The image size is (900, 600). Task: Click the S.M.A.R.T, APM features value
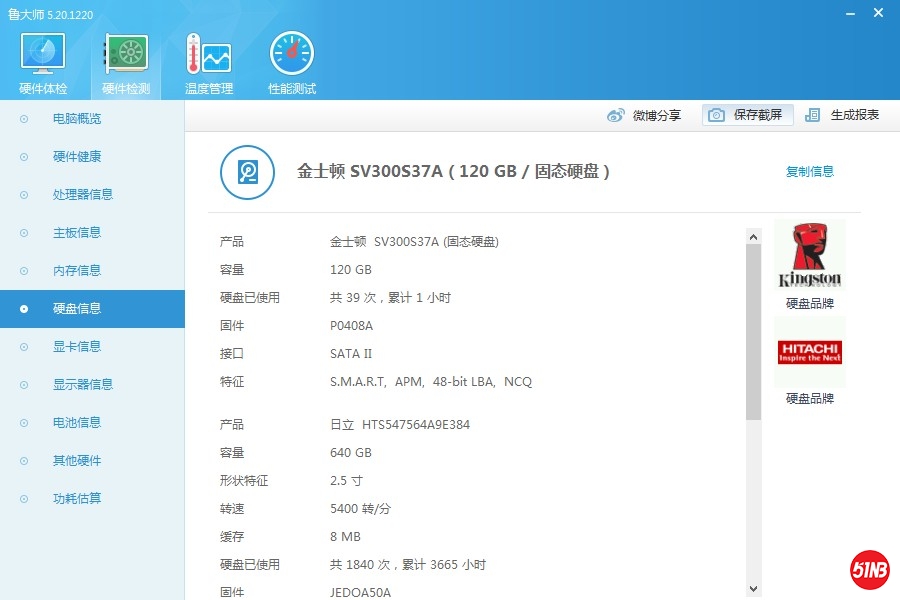point(431,382)
